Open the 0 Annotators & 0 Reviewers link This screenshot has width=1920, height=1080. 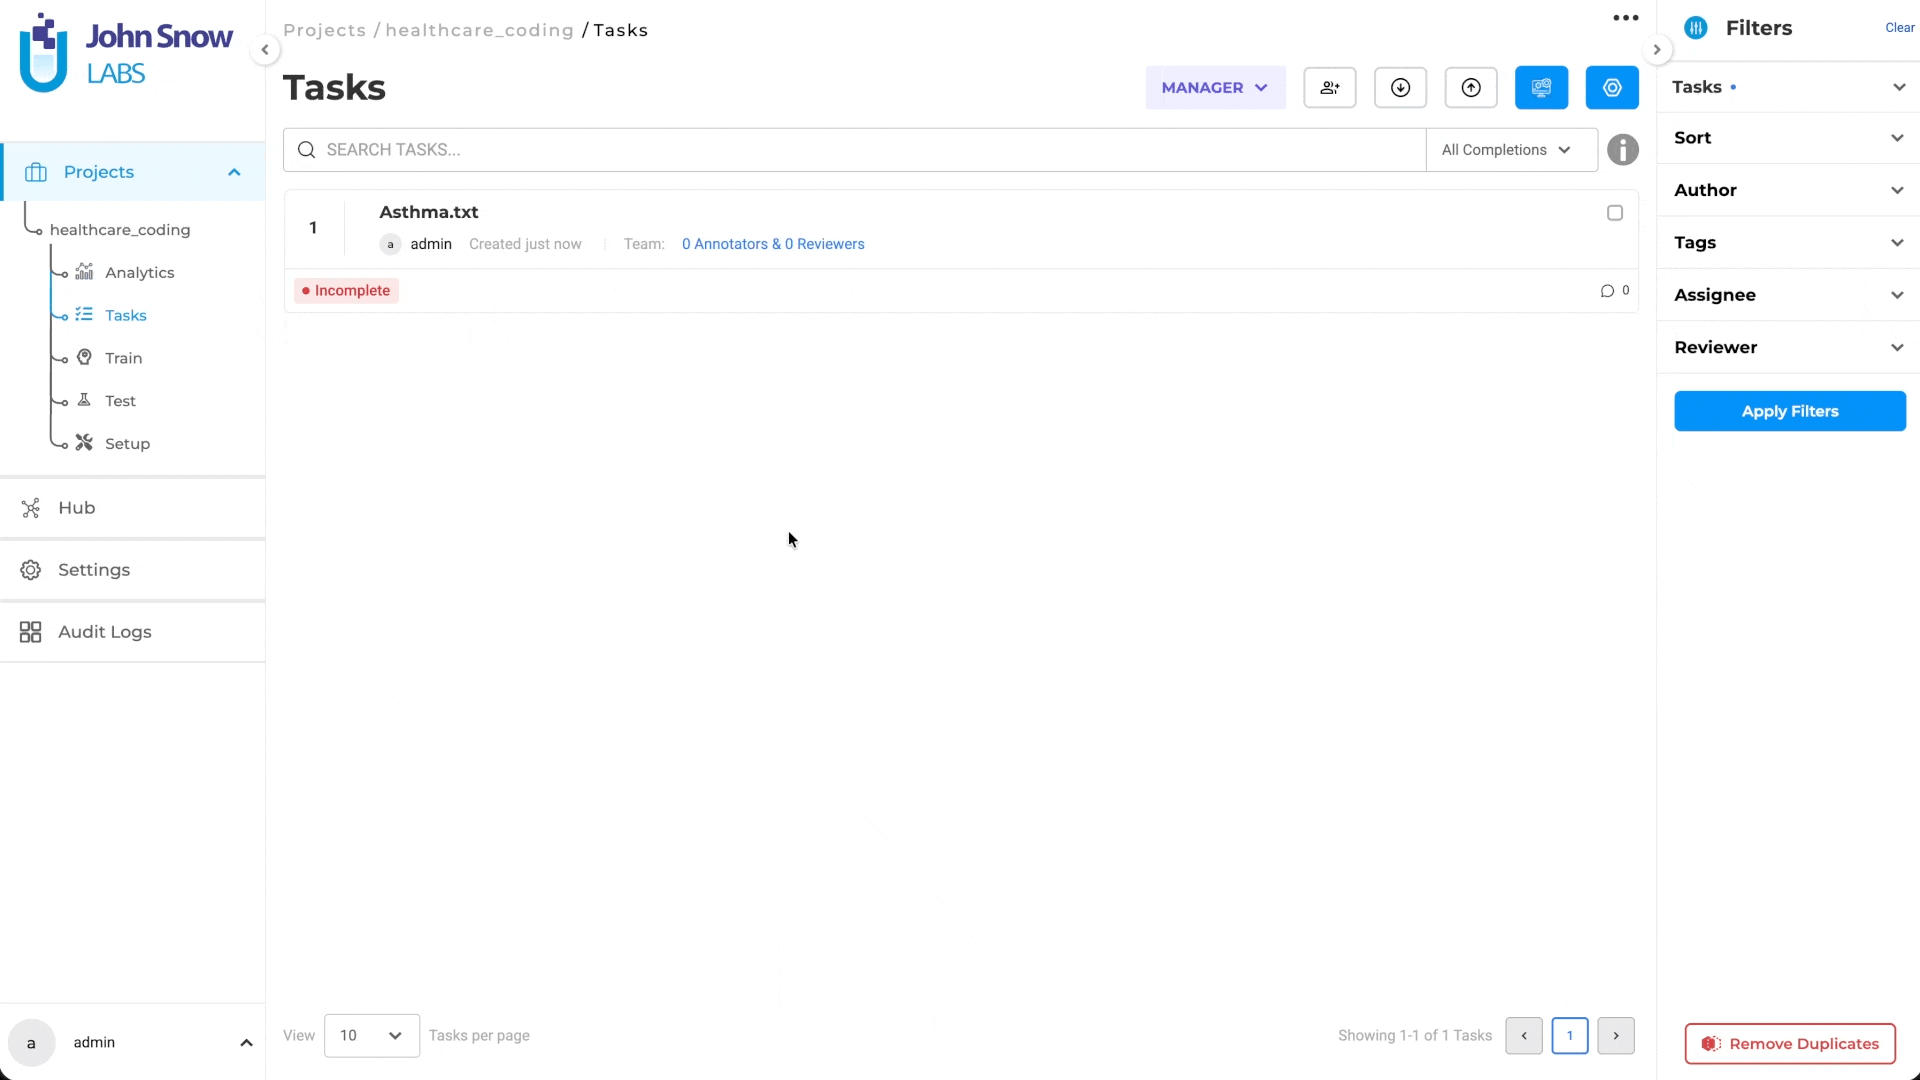tap(773, 244)
